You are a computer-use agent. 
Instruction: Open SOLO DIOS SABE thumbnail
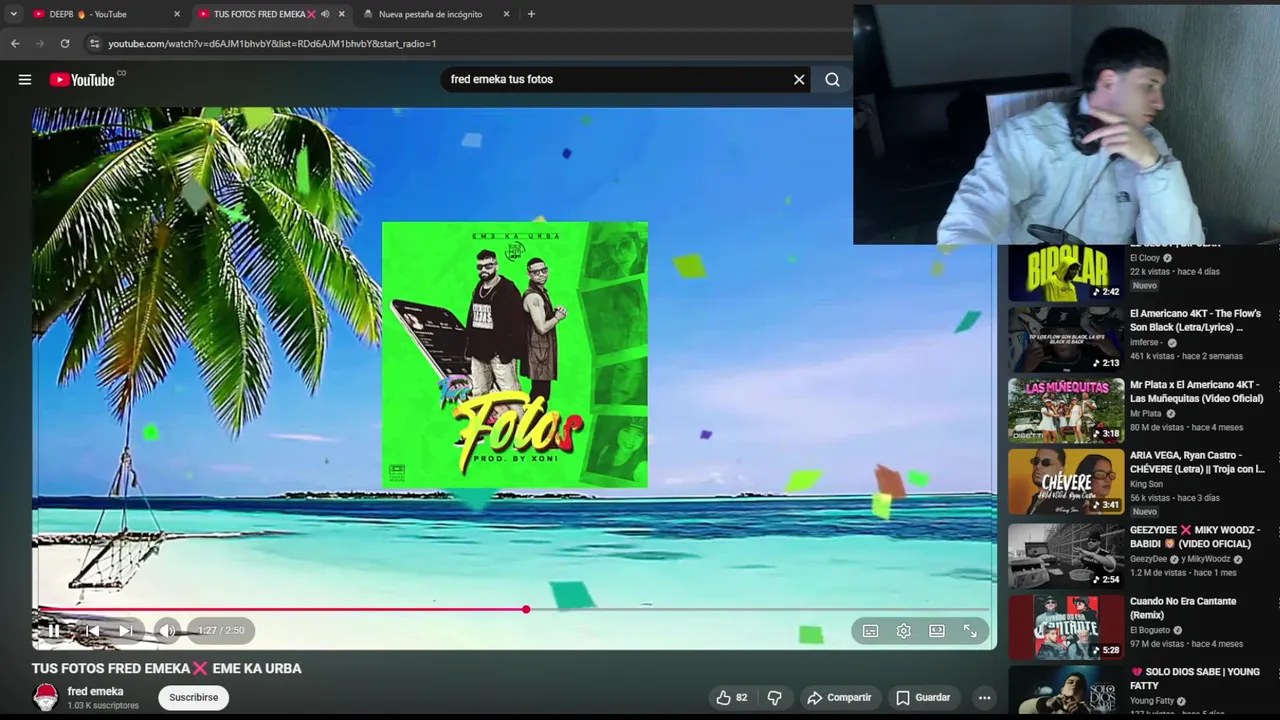1066,692
